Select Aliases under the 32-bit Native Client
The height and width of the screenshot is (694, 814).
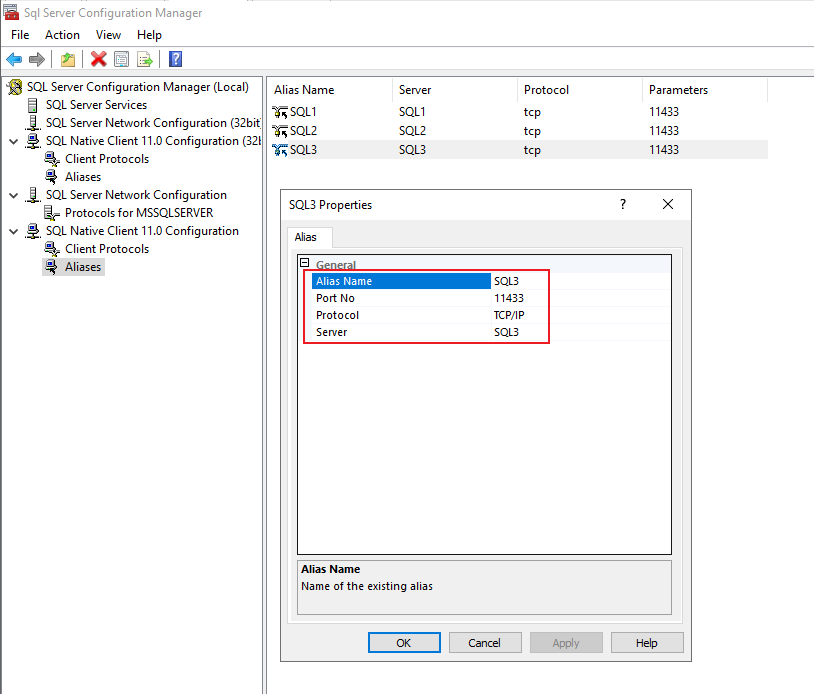83,177
